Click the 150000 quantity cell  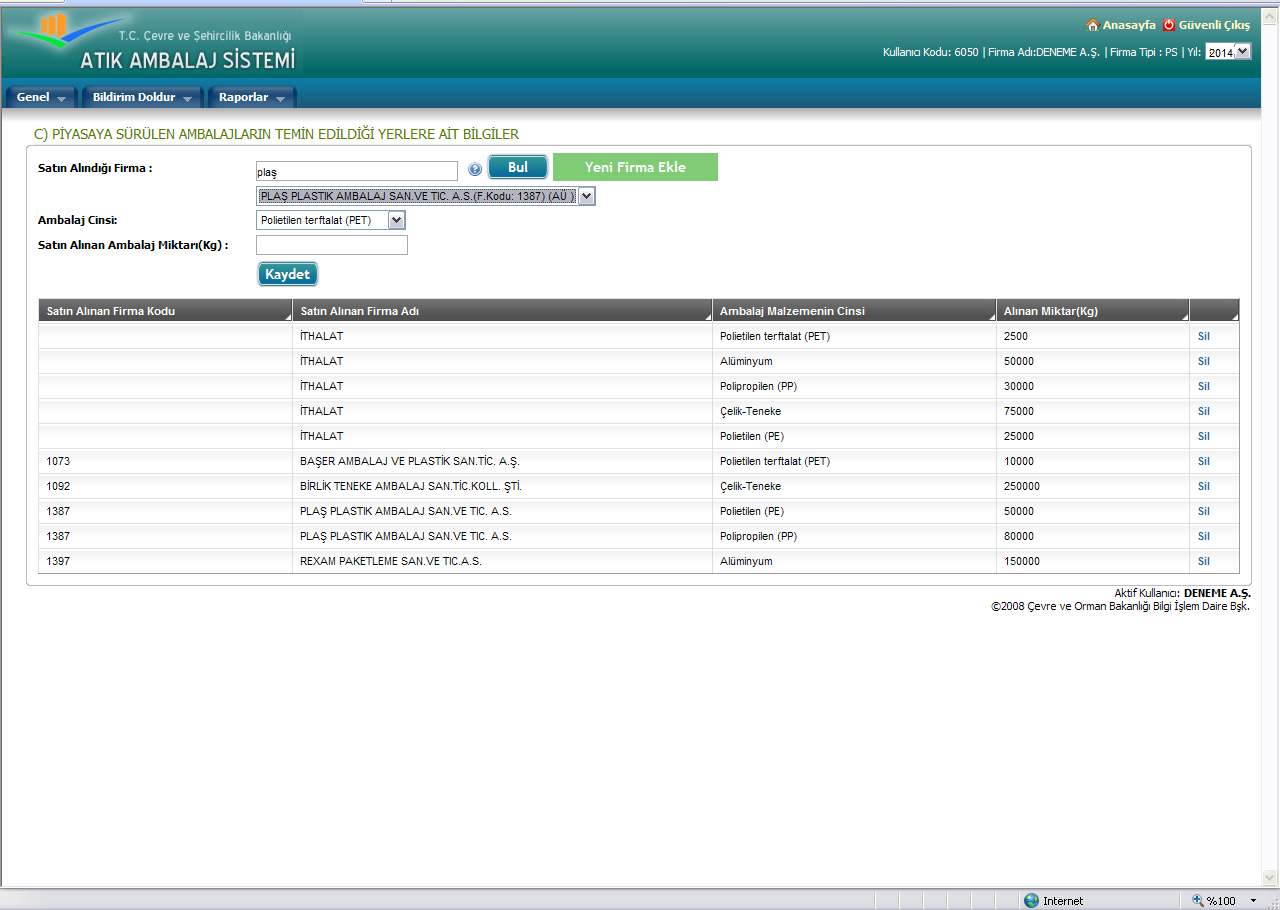click(1093, 561)
